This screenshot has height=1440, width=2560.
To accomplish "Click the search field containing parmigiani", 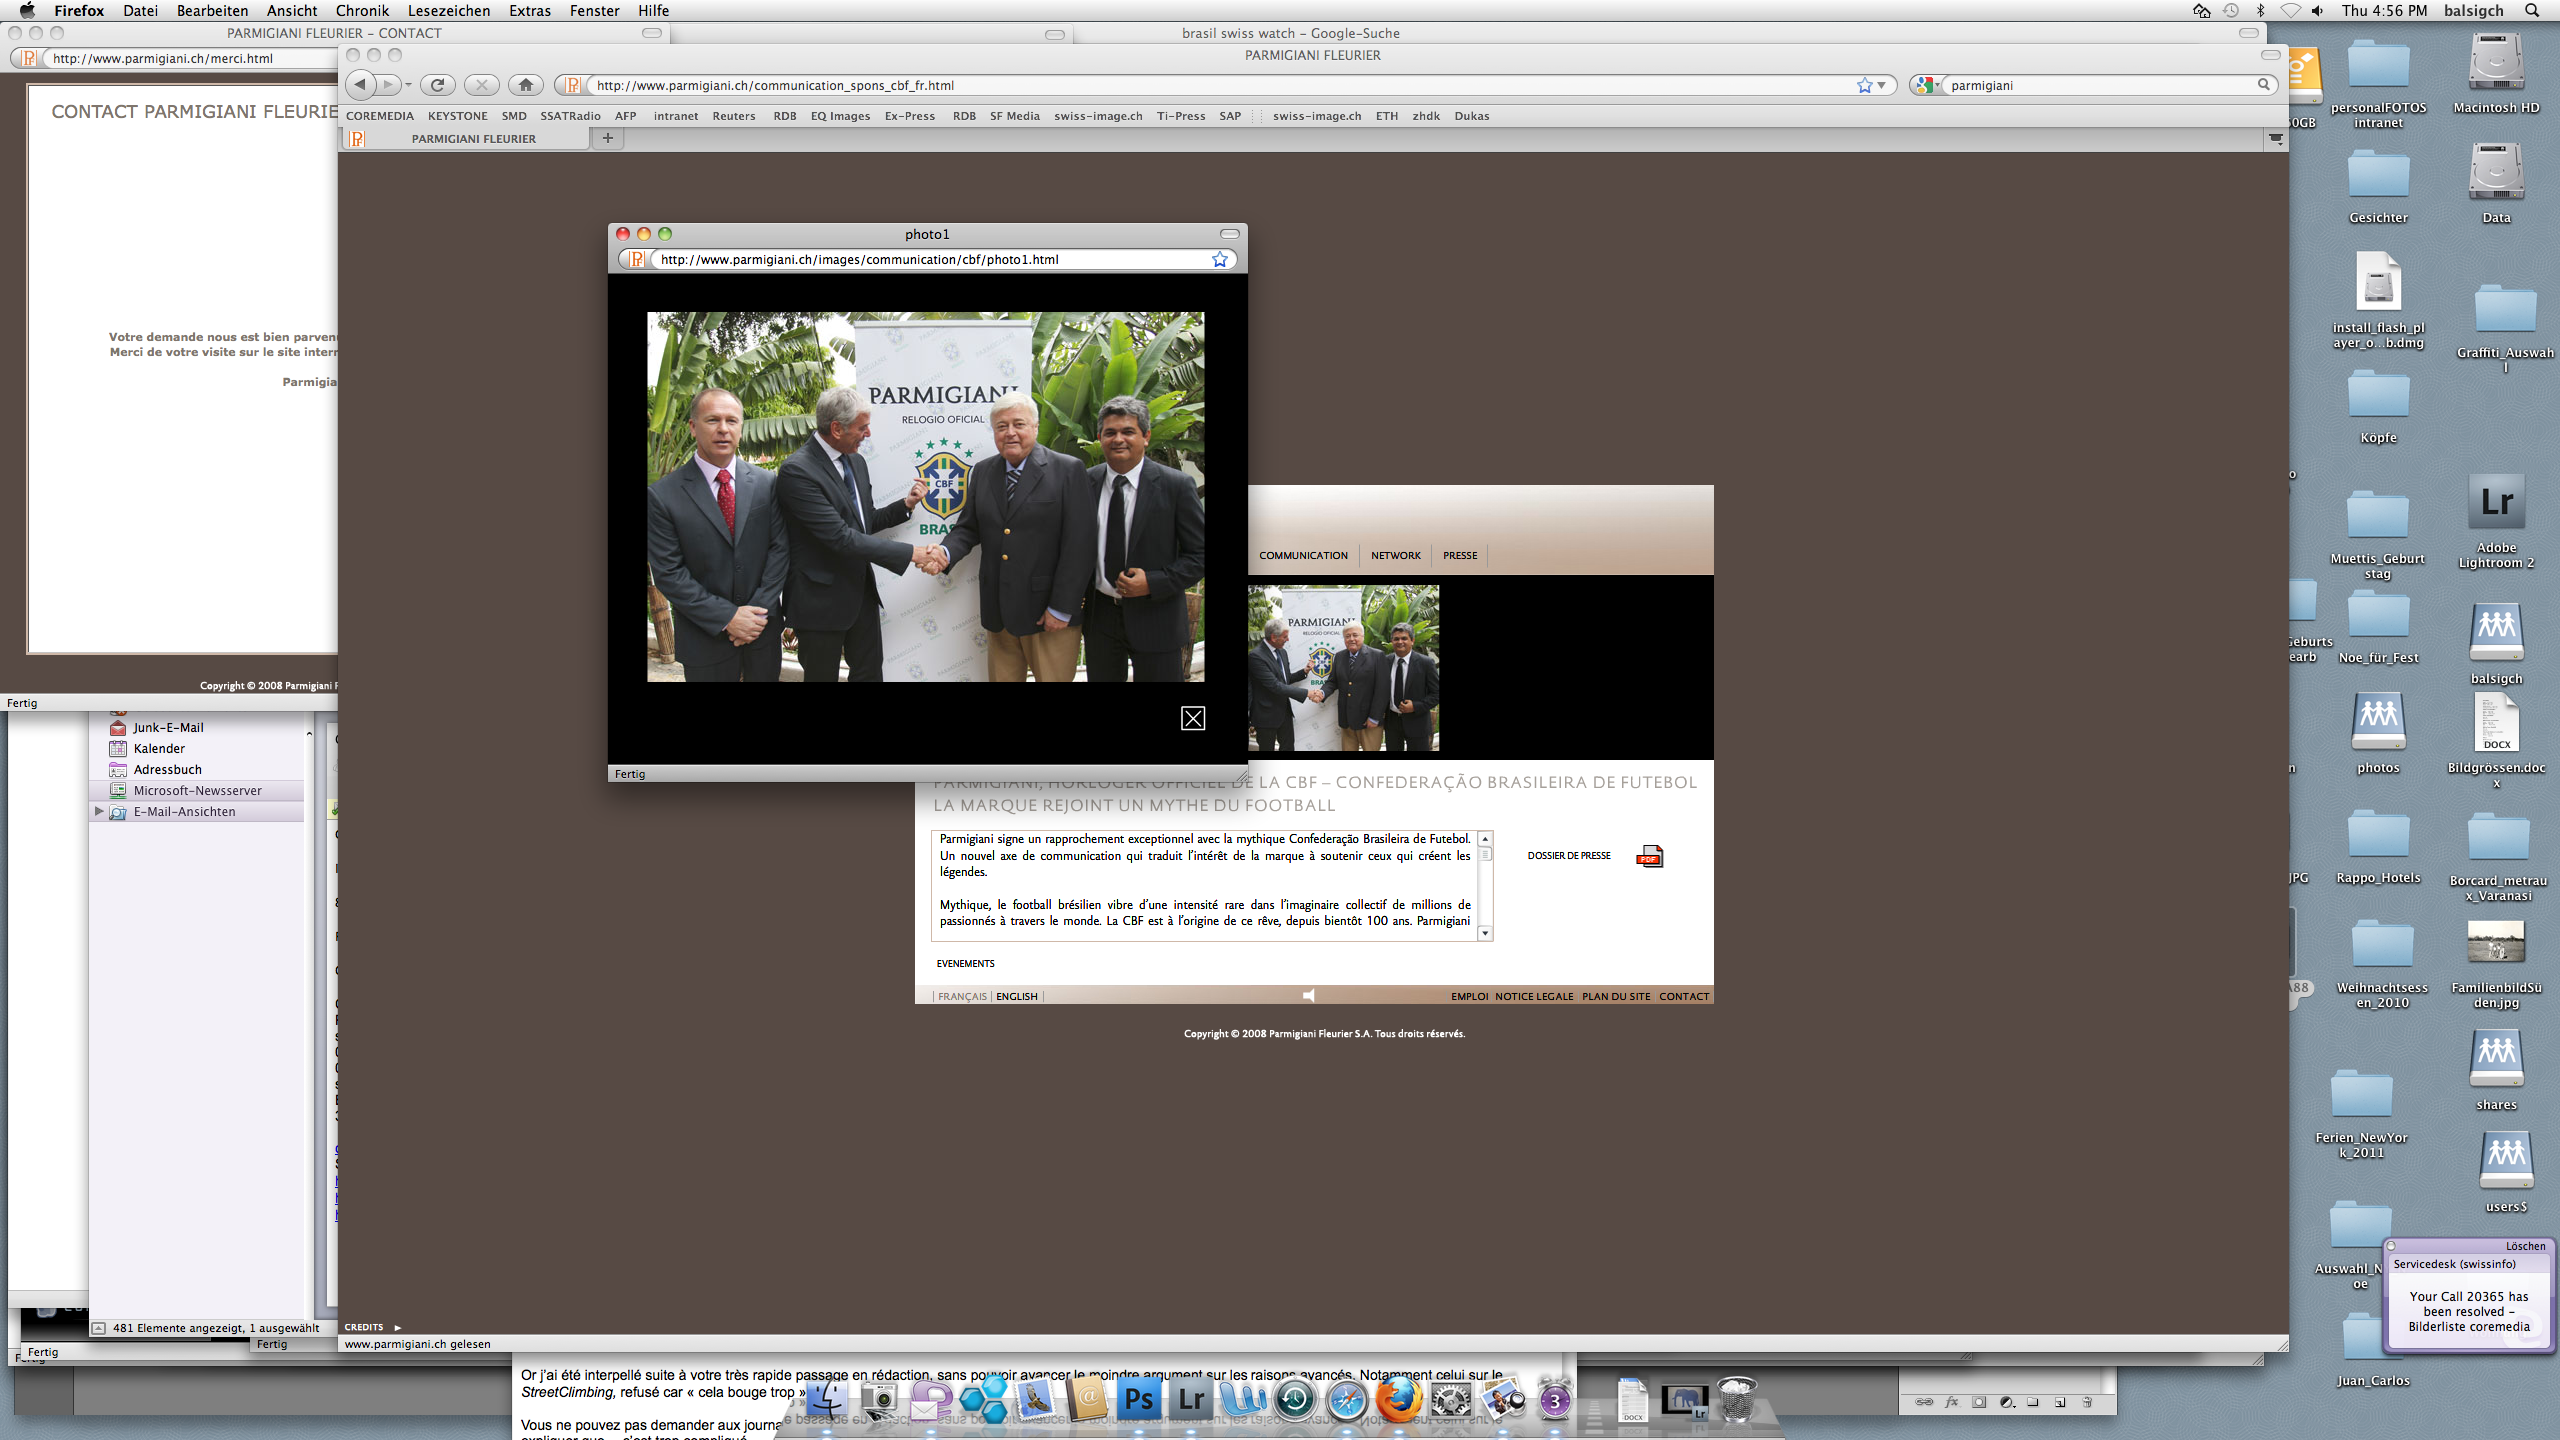I will coord(2100,85).
